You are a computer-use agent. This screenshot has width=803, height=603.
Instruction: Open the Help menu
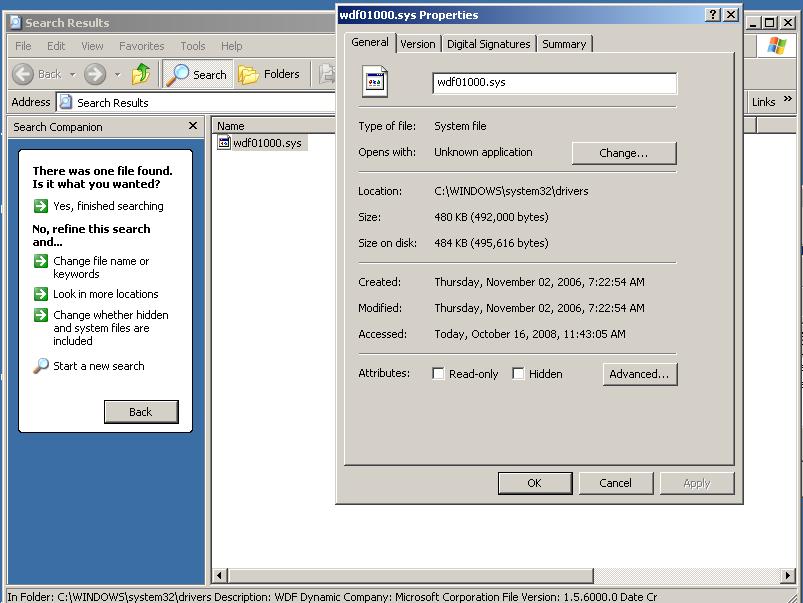[231, 46]
